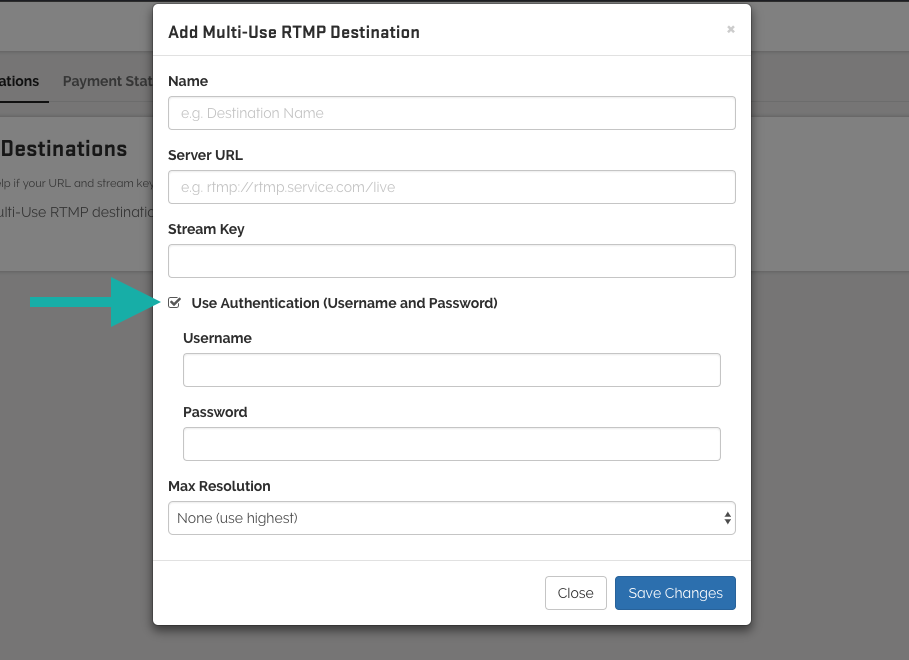Image resolution: width=909 pixels, height=660 pixels.
Task: Click the Username label
Action: pos(217,338)
